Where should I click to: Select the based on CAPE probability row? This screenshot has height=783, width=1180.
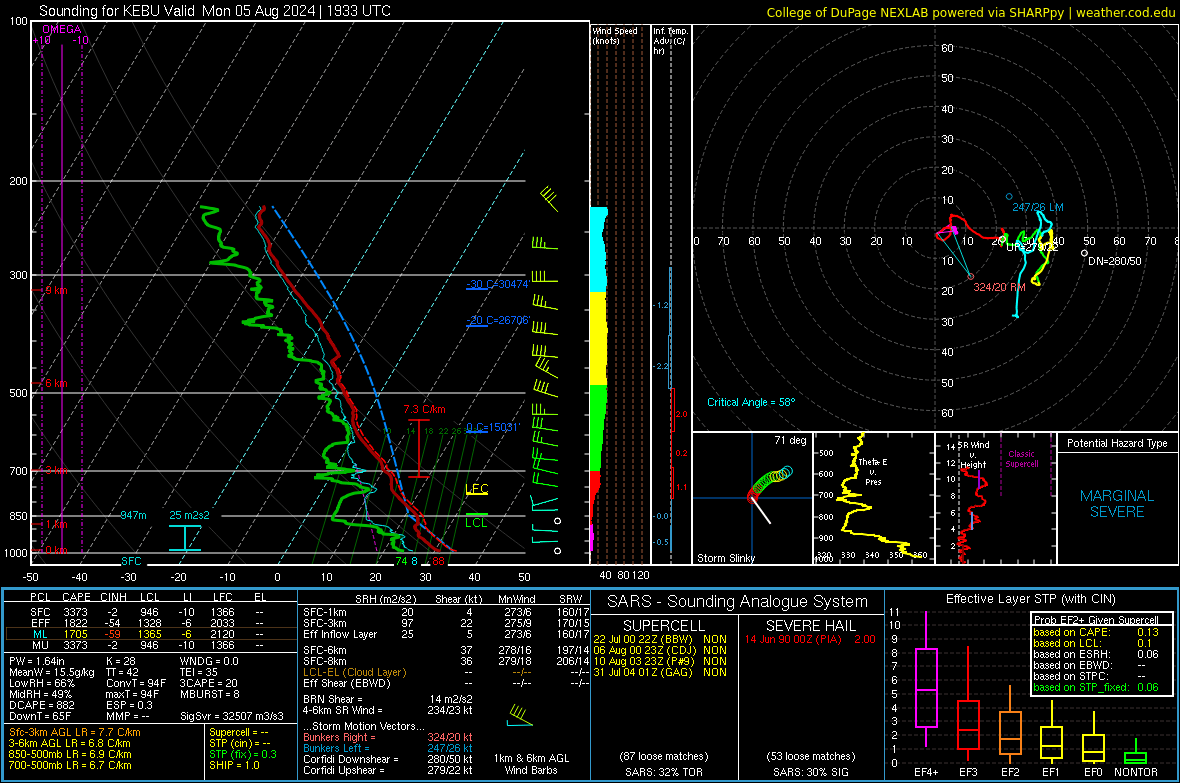pyautogui.click(x=1096, y=632)
